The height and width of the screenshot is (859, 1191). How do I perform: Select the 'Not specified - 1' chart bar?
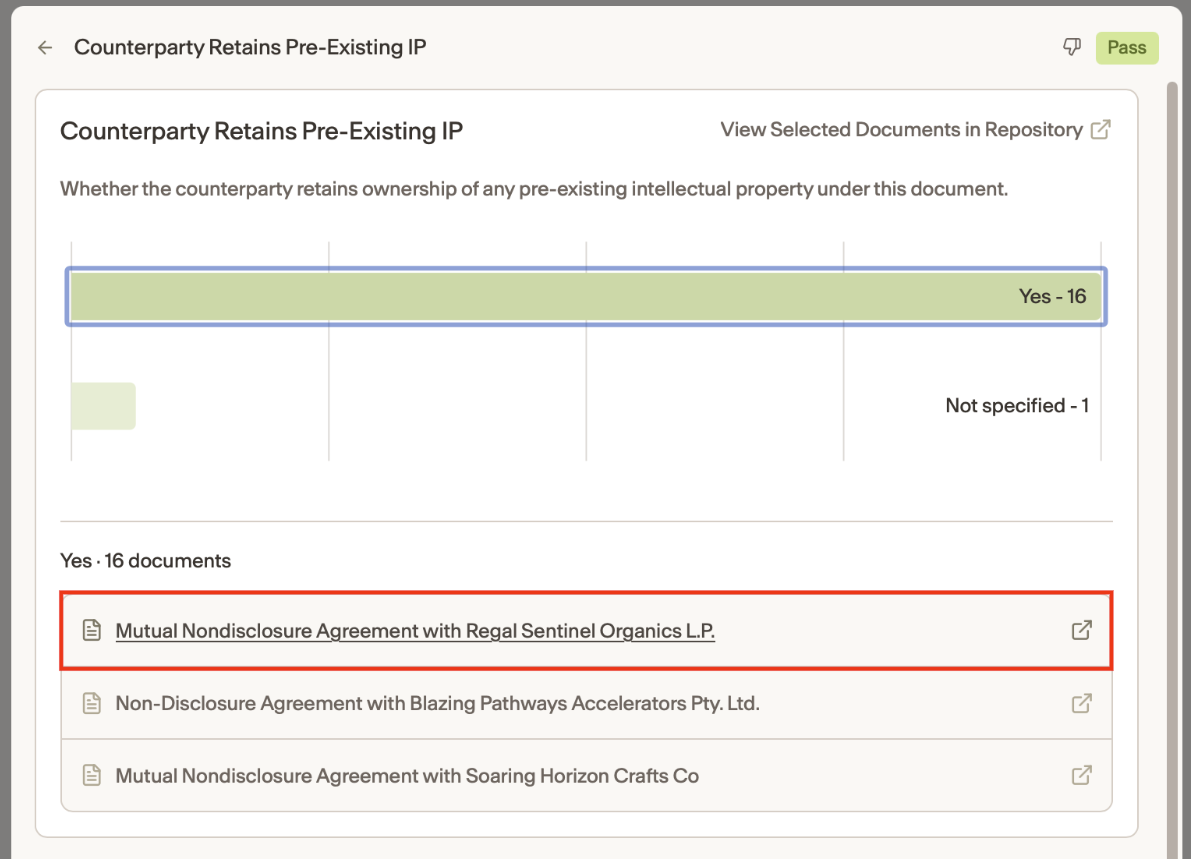click(103, 406)
